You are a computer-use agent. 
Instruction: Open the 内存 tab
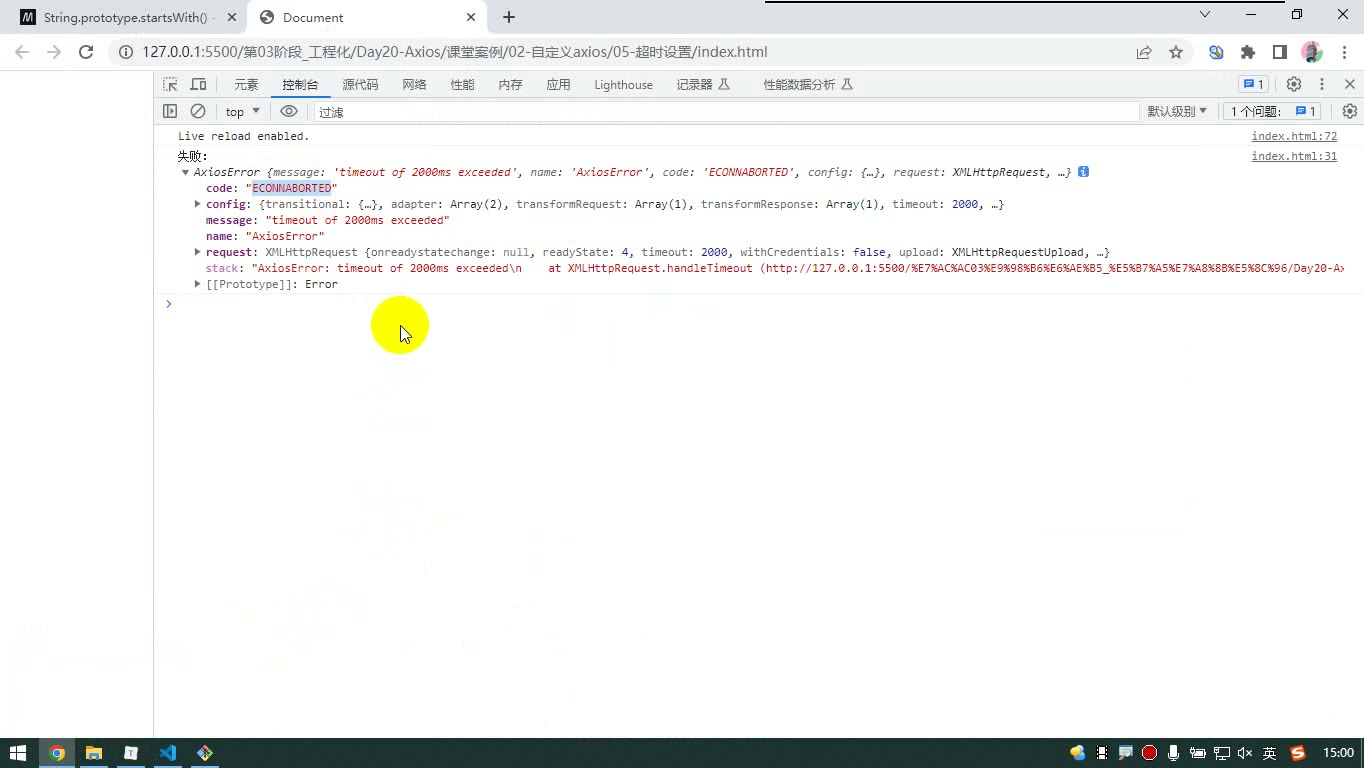tap(510, 85)
